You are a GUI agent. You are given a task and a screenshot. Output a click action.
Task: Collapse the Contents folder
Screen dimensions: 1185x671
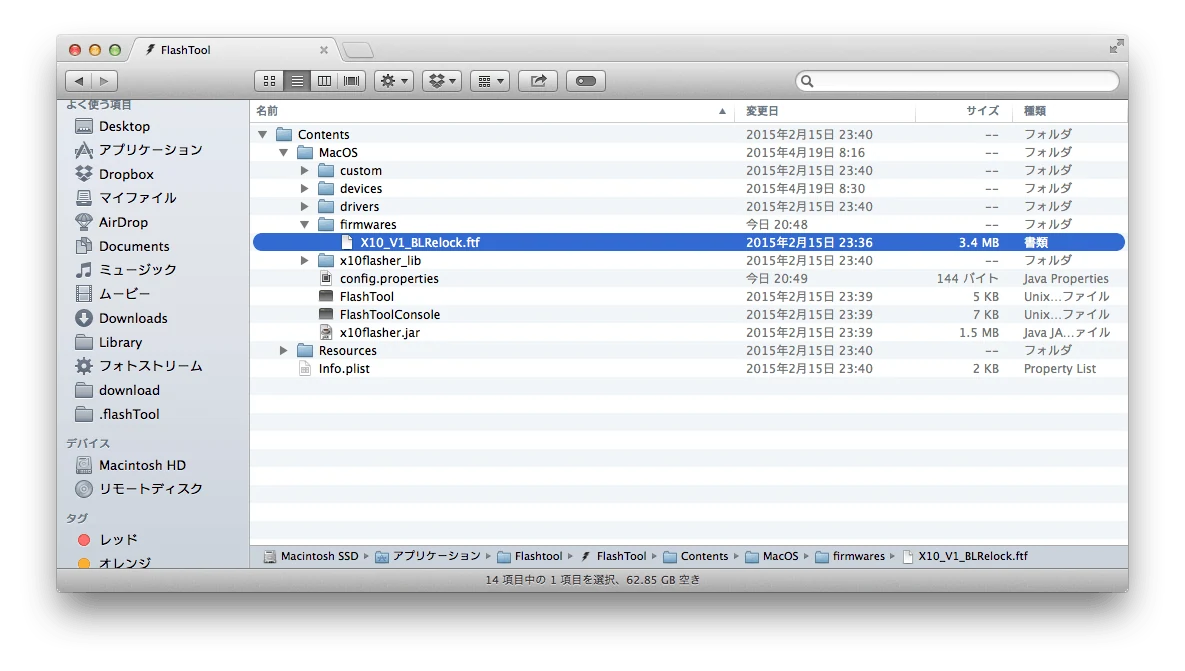tap(262, 135)
